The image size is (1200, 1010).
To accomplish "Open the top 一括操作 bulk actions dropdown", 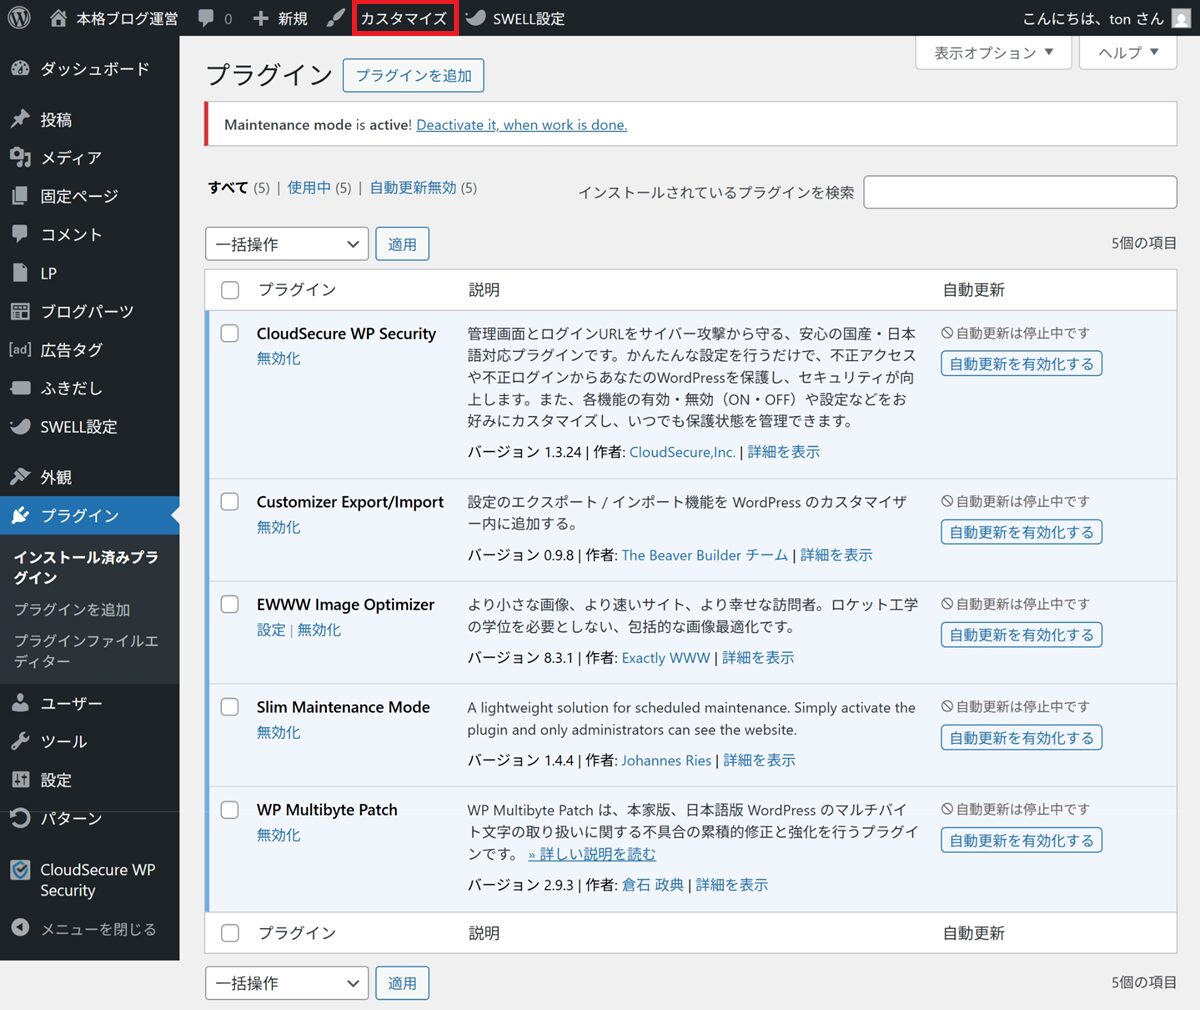I will click(x=286, y=244).
